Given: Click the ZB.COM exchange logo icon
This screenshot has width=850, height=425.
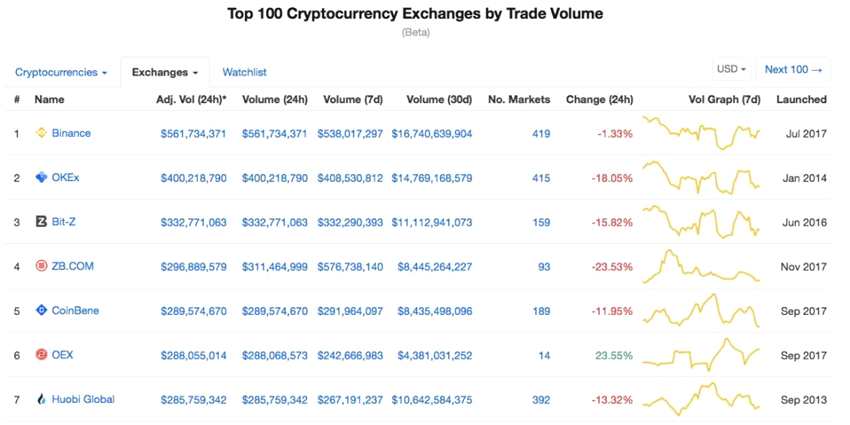Looking at the screenshot, I should coord(42,266).
